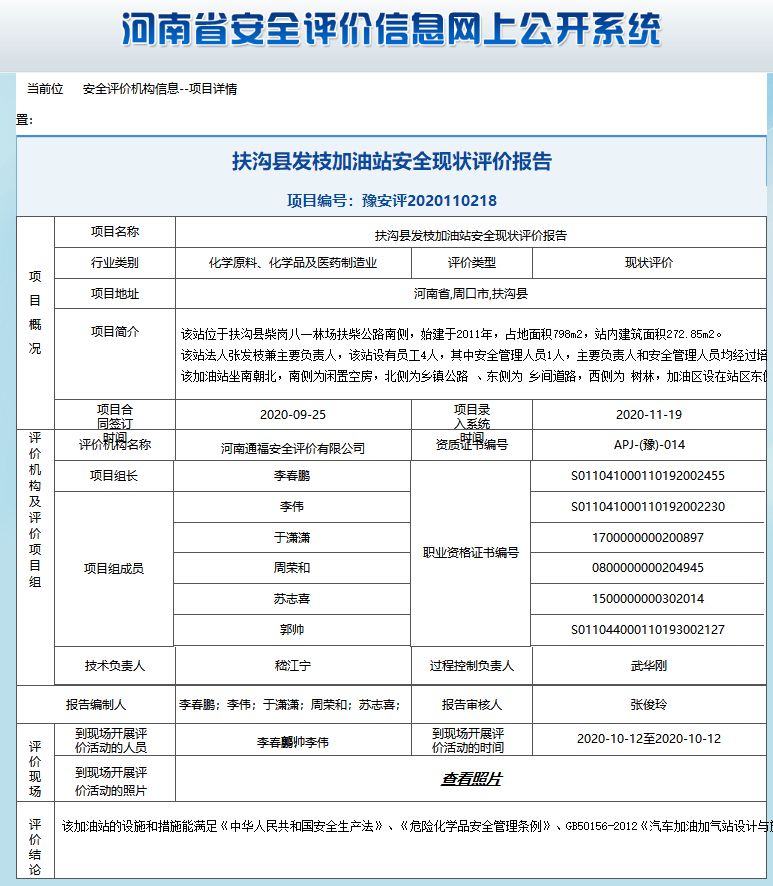This screenshot has height=886, width=773.
Task: Click the 过程控制负责人 label
Action: pos(472,666)
